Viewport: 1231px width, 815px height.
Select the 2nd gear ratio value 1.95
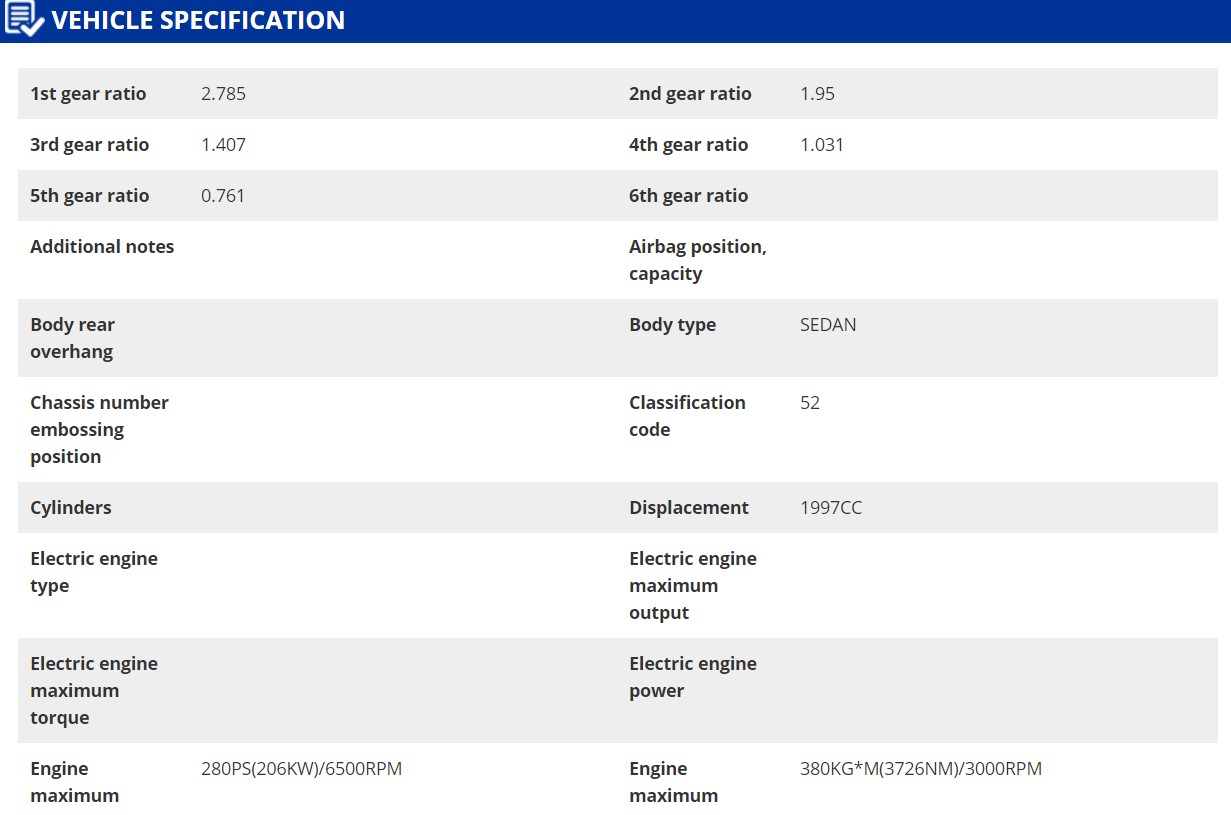(x=817, y=94)
